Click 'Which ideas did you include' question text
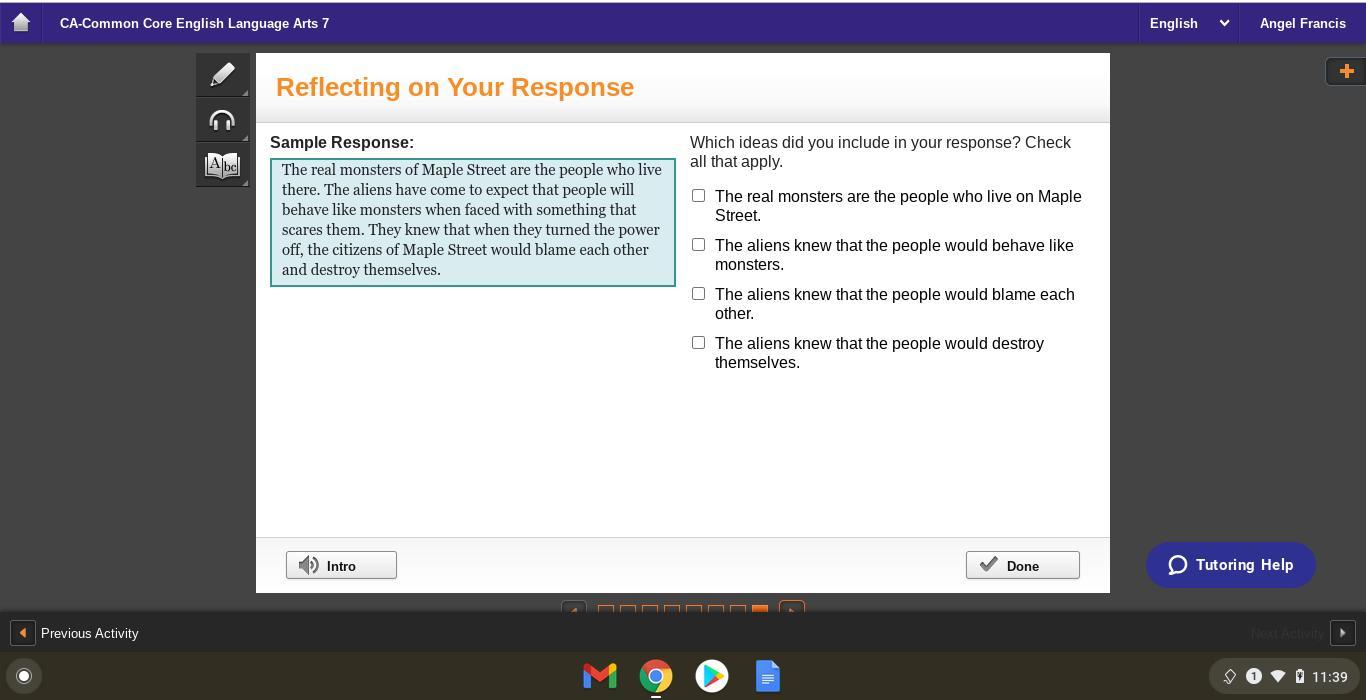 (x=880, y=152)
